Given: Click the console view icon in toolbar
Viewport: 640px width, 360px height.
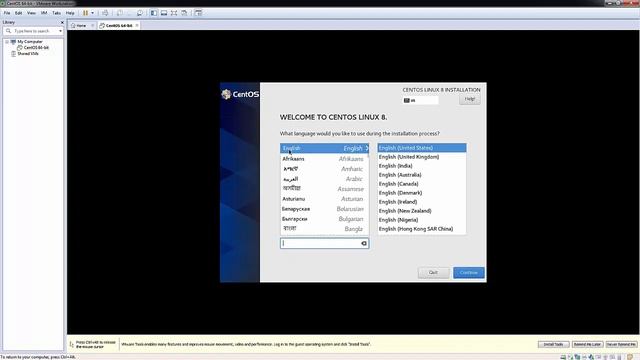Looking at the screenshot, I should pyautogui.click(x=198, y=13).
